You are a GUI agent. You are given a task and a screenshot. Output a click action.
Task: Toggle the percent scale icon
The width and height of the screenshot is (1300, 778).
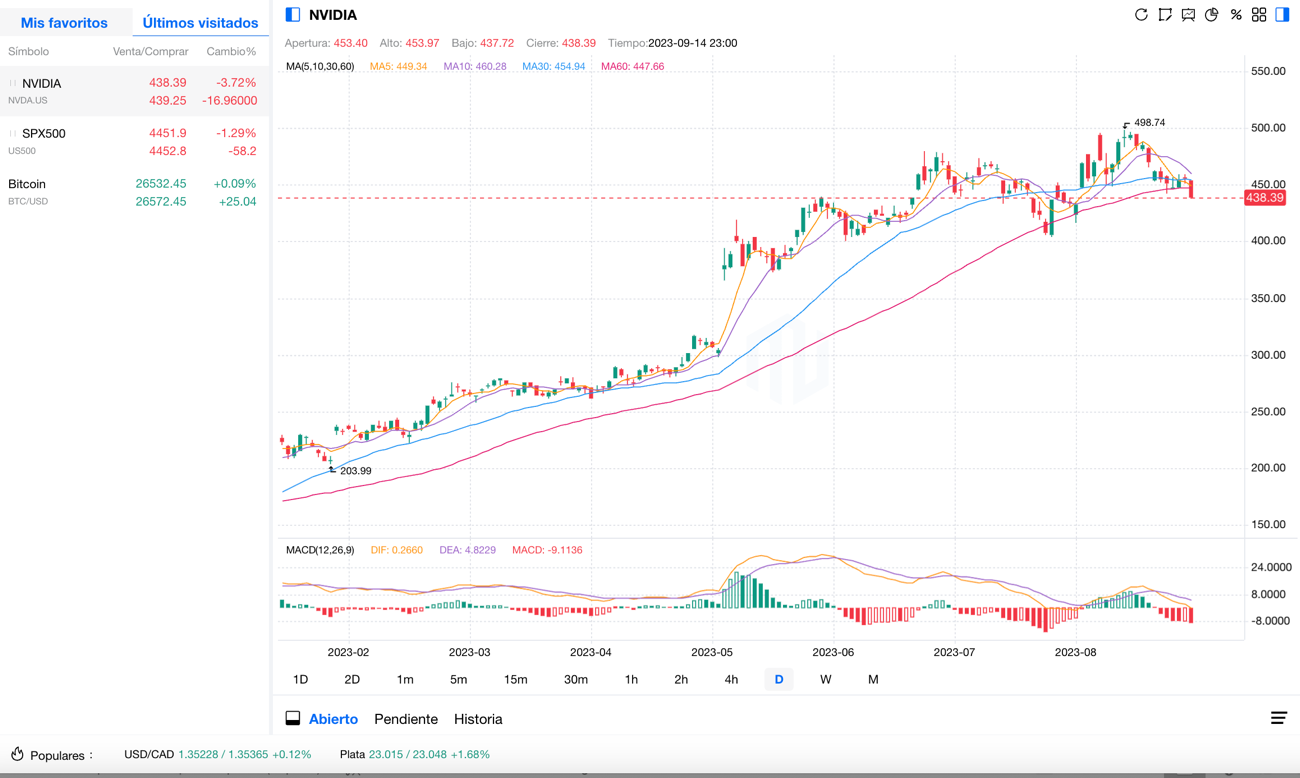point(1236,15)
